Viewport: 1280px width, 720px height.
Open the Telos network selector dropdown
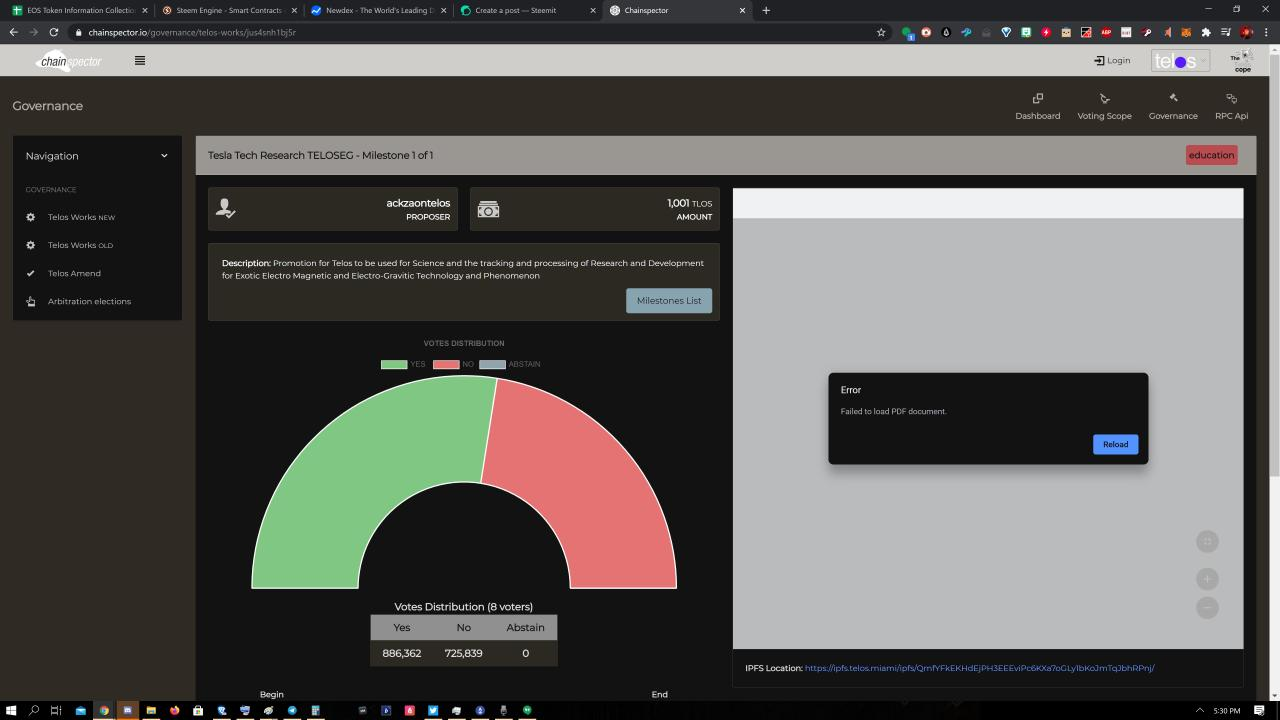[1180, 61]
